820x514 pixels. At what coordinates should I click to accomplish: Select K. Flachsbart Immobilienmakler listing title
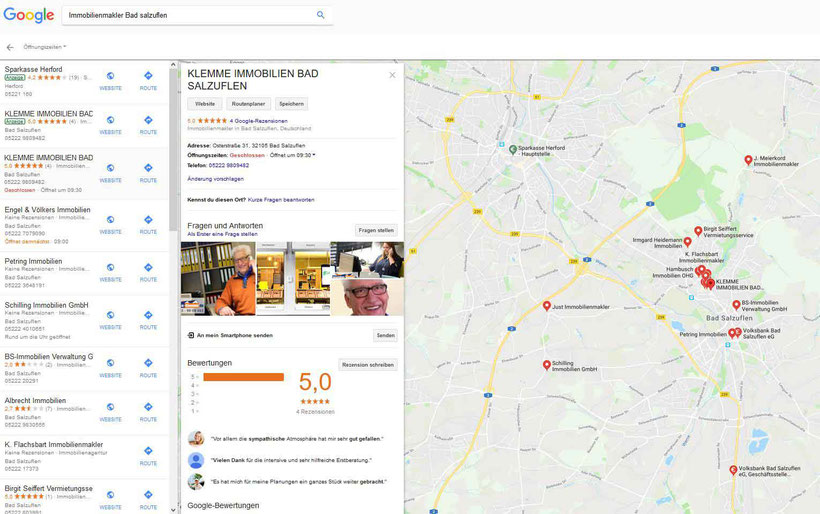54,444
